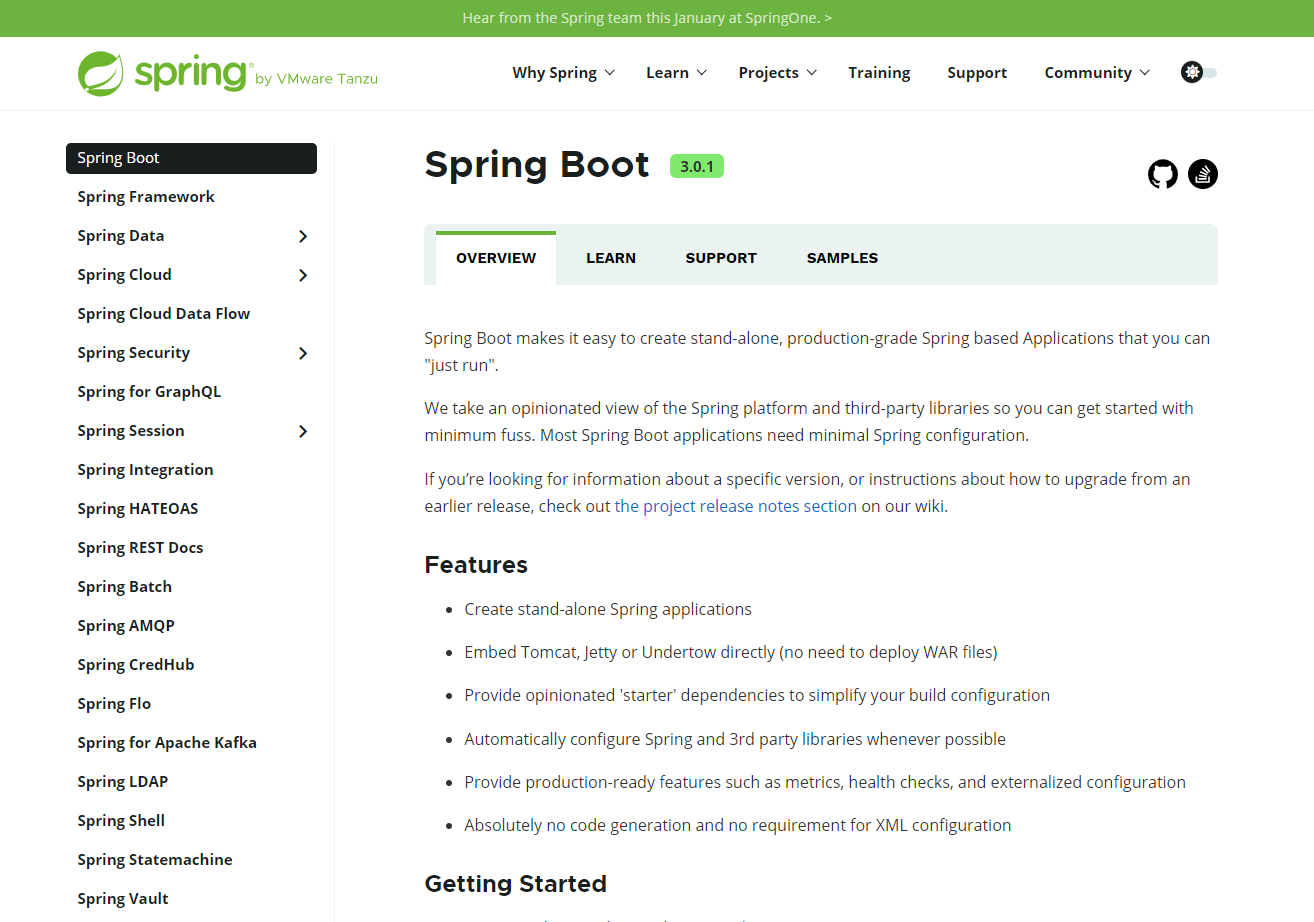Open the Stack Overflow icon
The width and height of the screenshot is (1314, 922).
[x=1203, y=174]
